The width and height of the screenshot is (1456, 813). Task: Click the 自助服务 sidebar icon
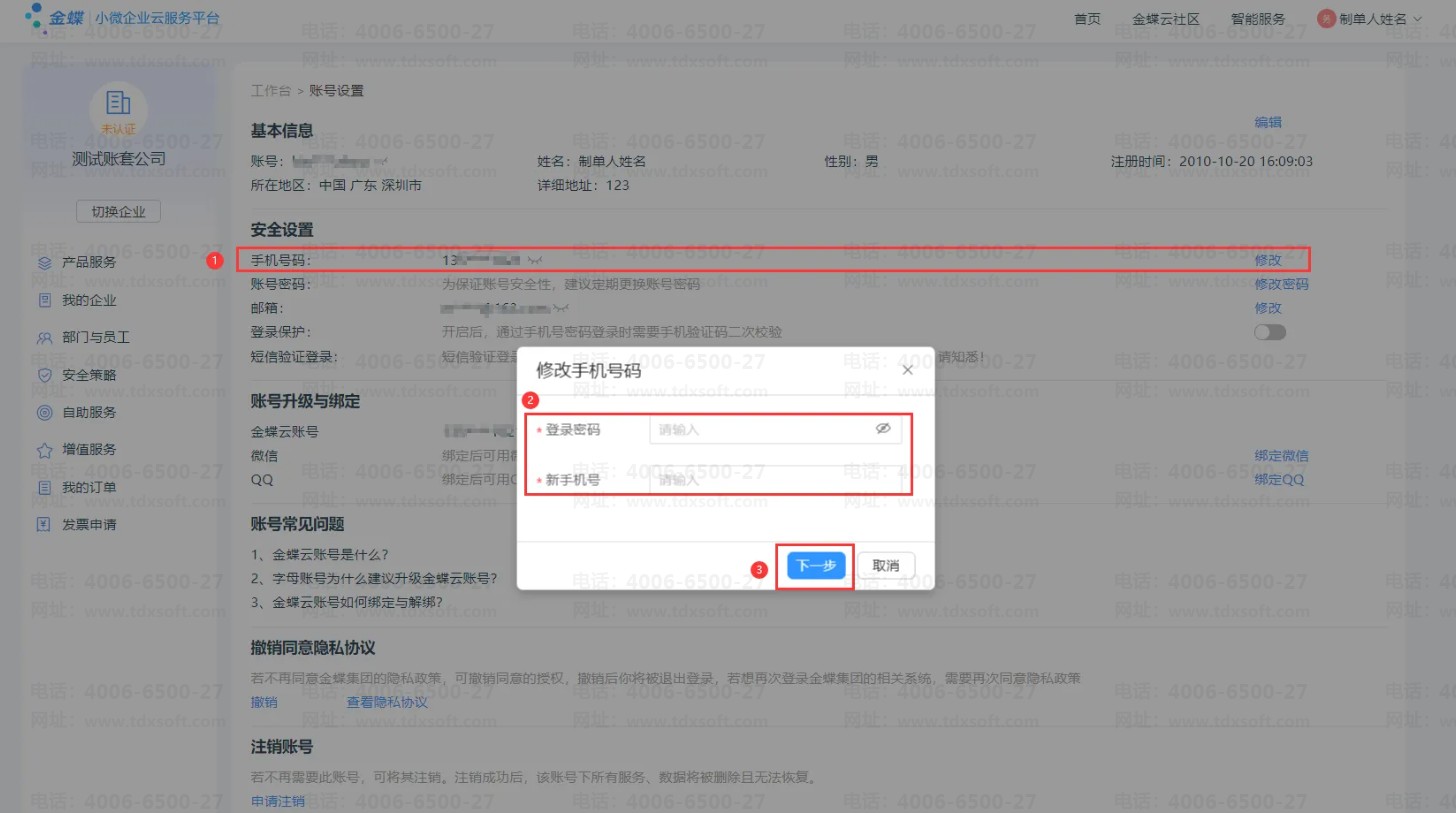point(44,412)
